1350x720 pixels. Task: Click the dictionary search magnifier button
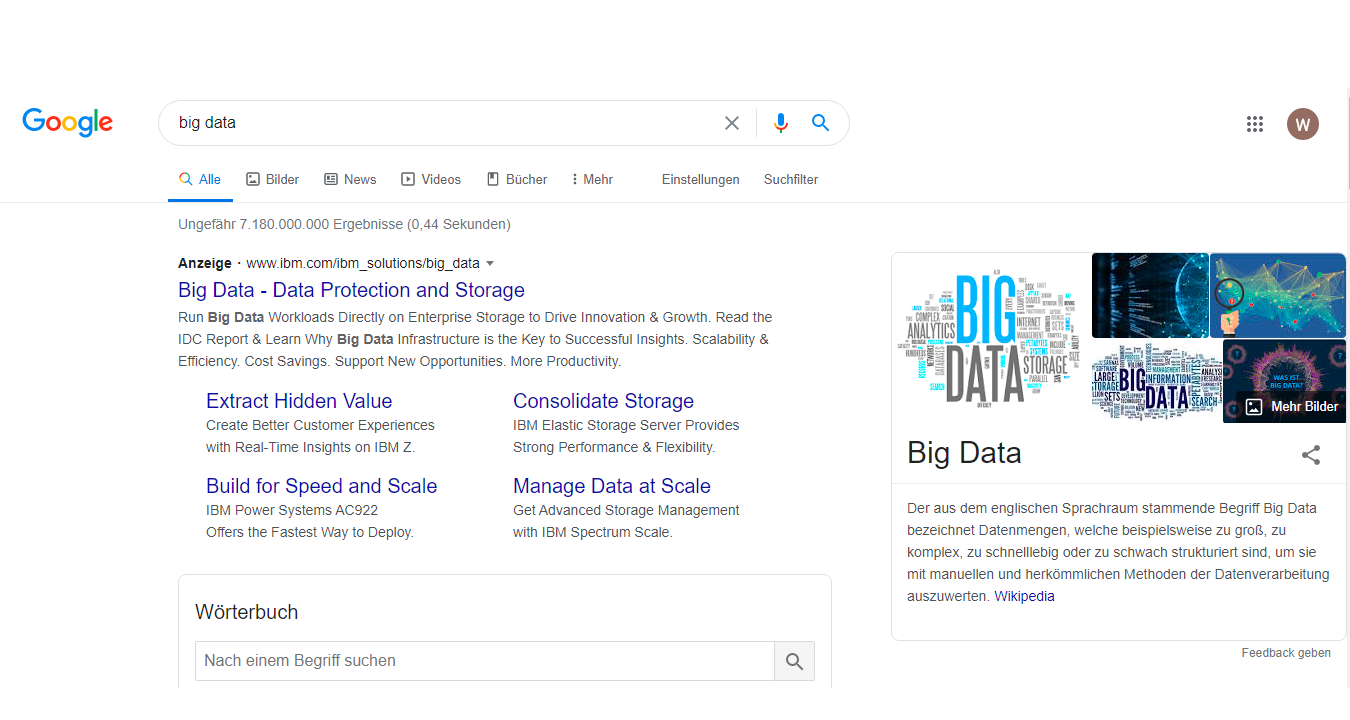pyautogui.click(x=795, y=661)
